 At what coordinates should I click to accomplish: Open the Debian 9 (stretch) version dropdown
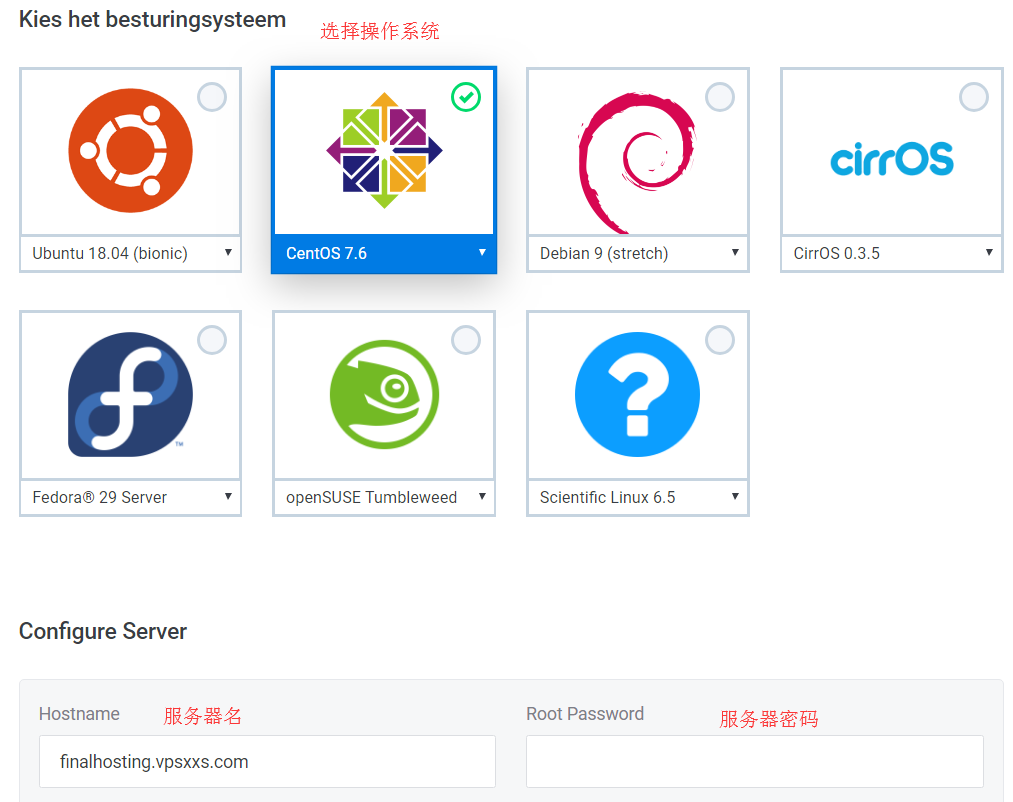638,253
